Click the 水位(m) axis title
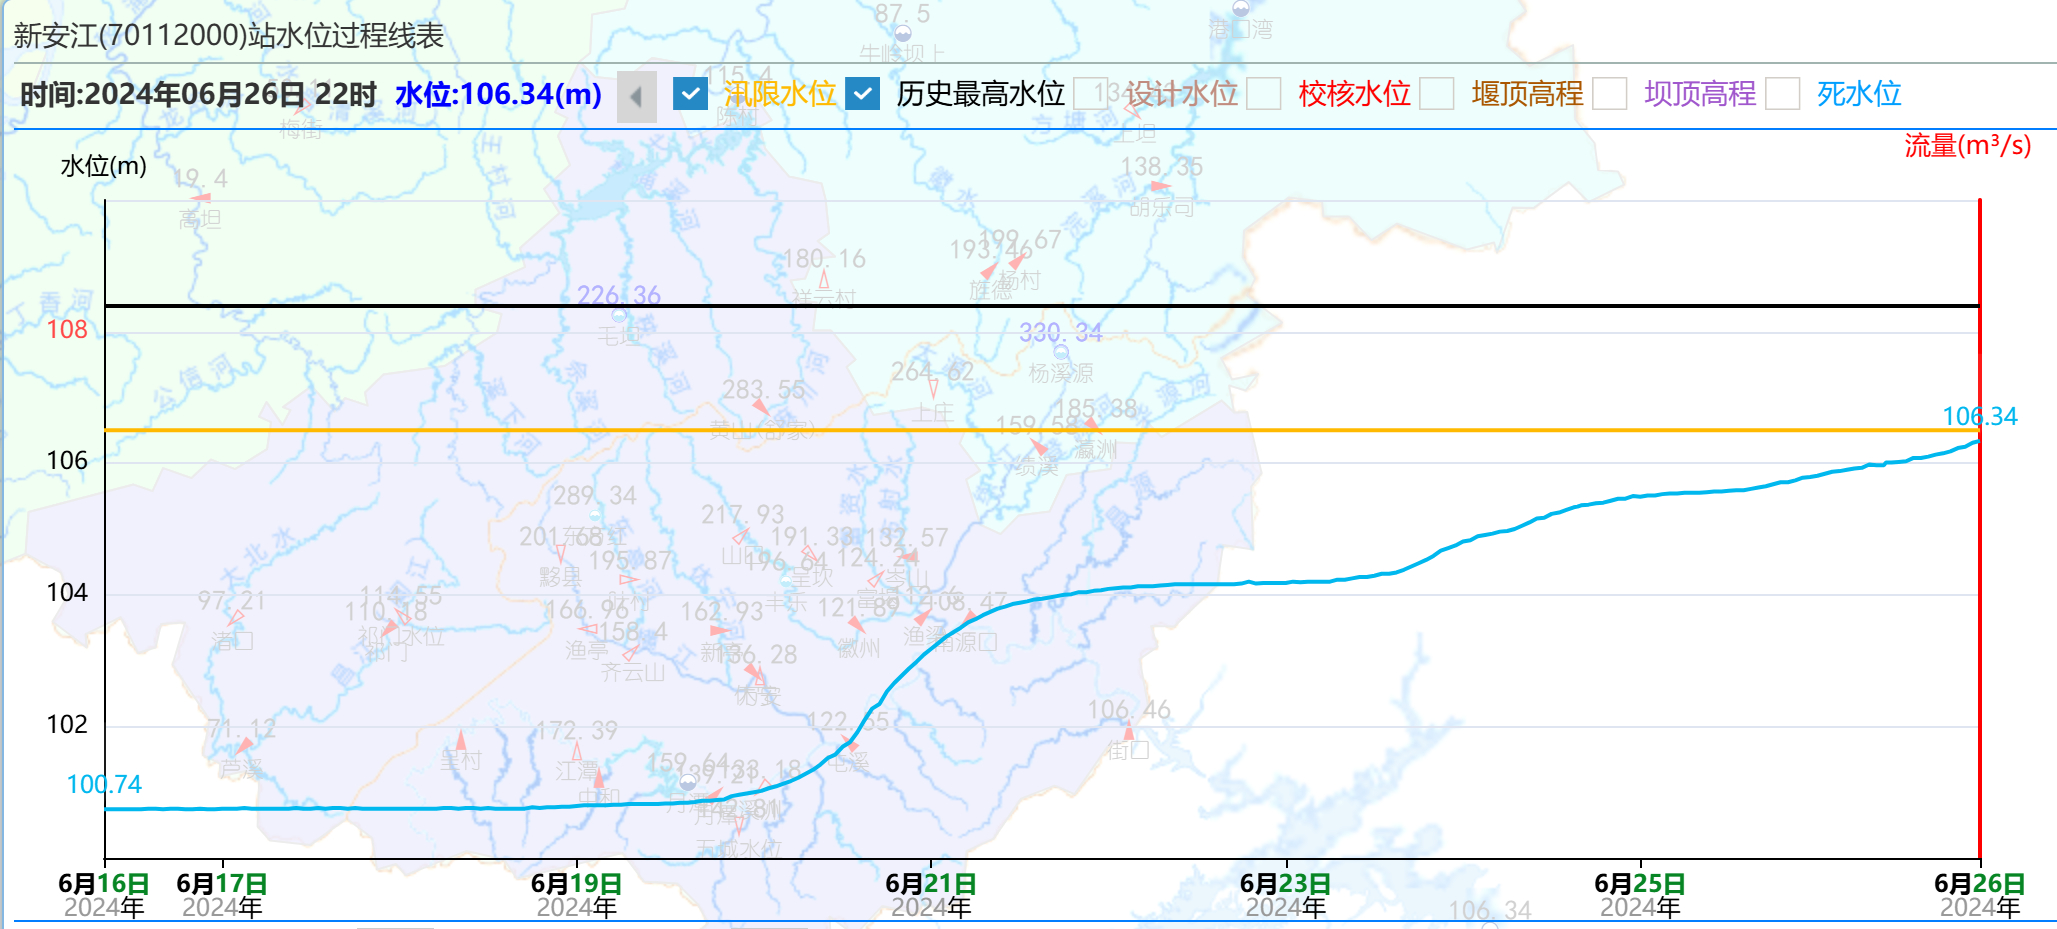Image resolution: width=2057 pixels, height=929 pixels. click(x=104, y=166)
